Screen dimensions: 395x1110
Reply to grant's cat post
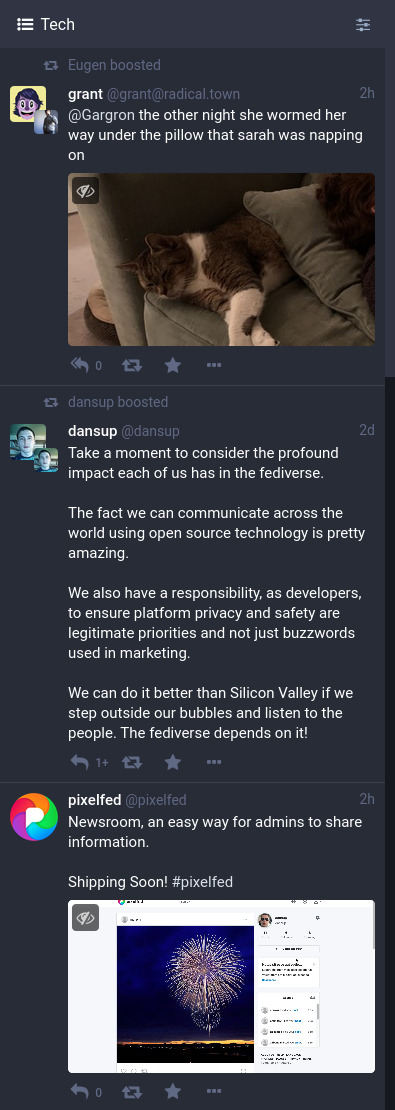(80, 365)
